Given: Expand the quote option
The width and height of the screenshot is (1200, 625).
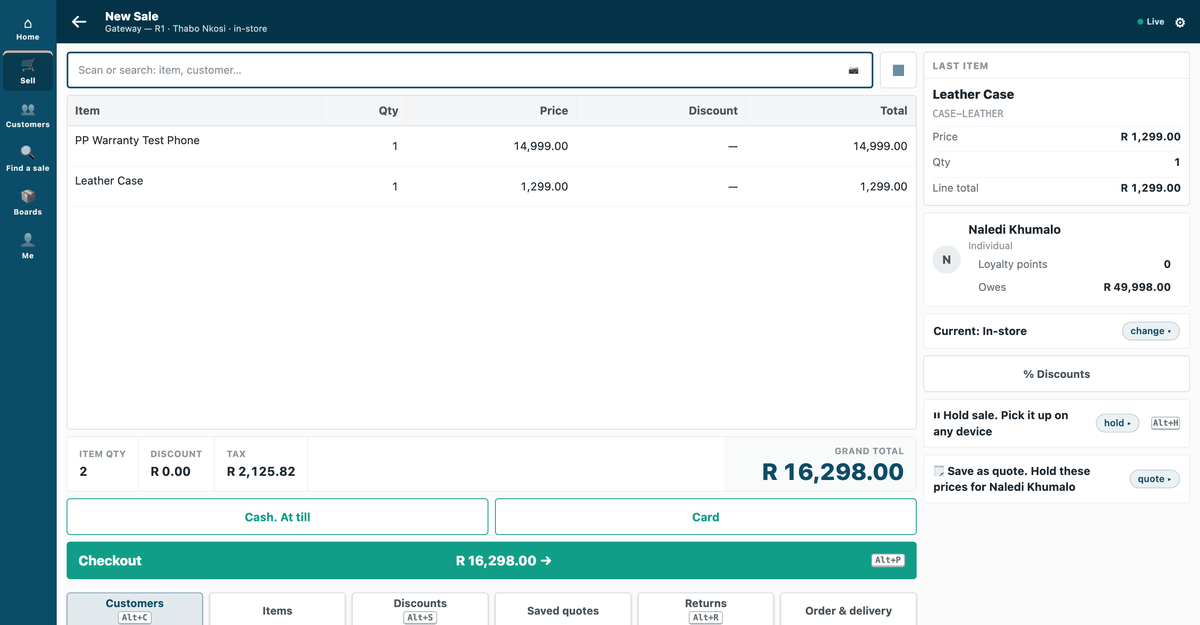Looking at the screenshot, I should [x=1155, y=479].
